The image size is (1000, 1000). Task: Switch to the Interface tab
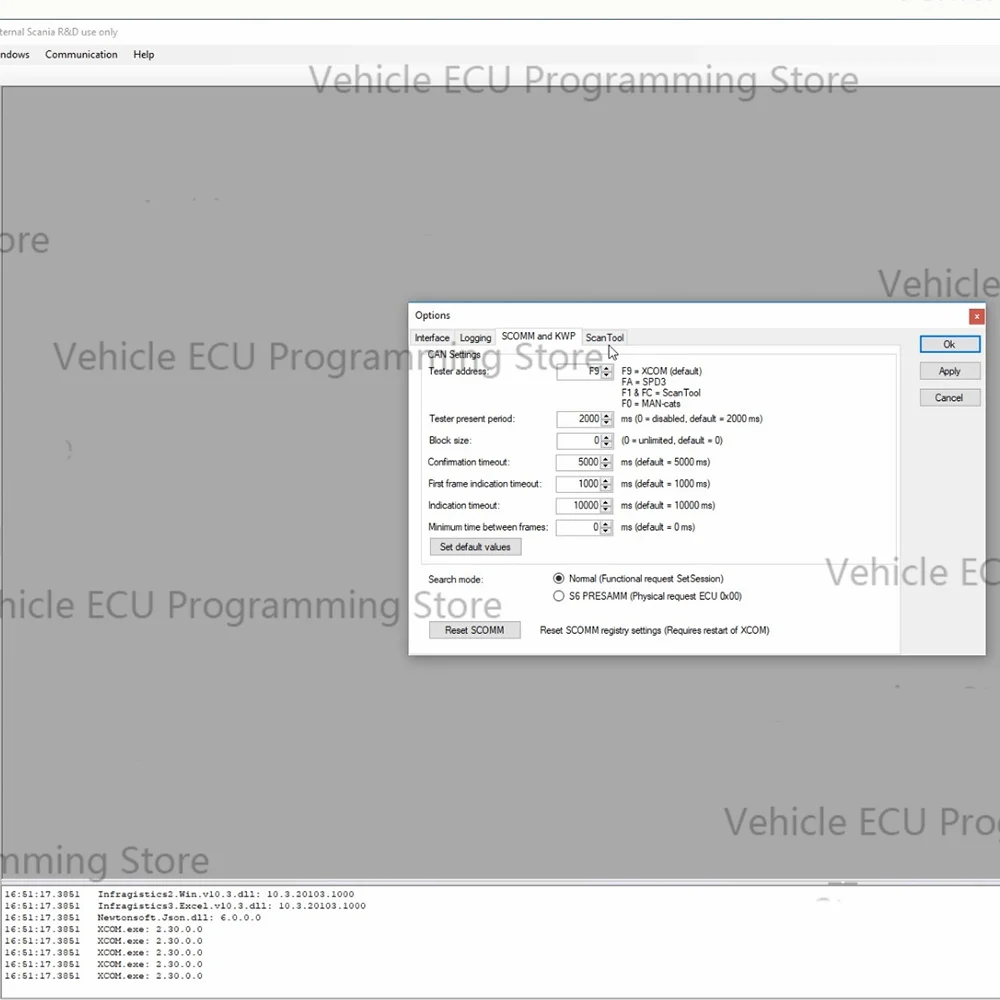click(x=432, y=337)
